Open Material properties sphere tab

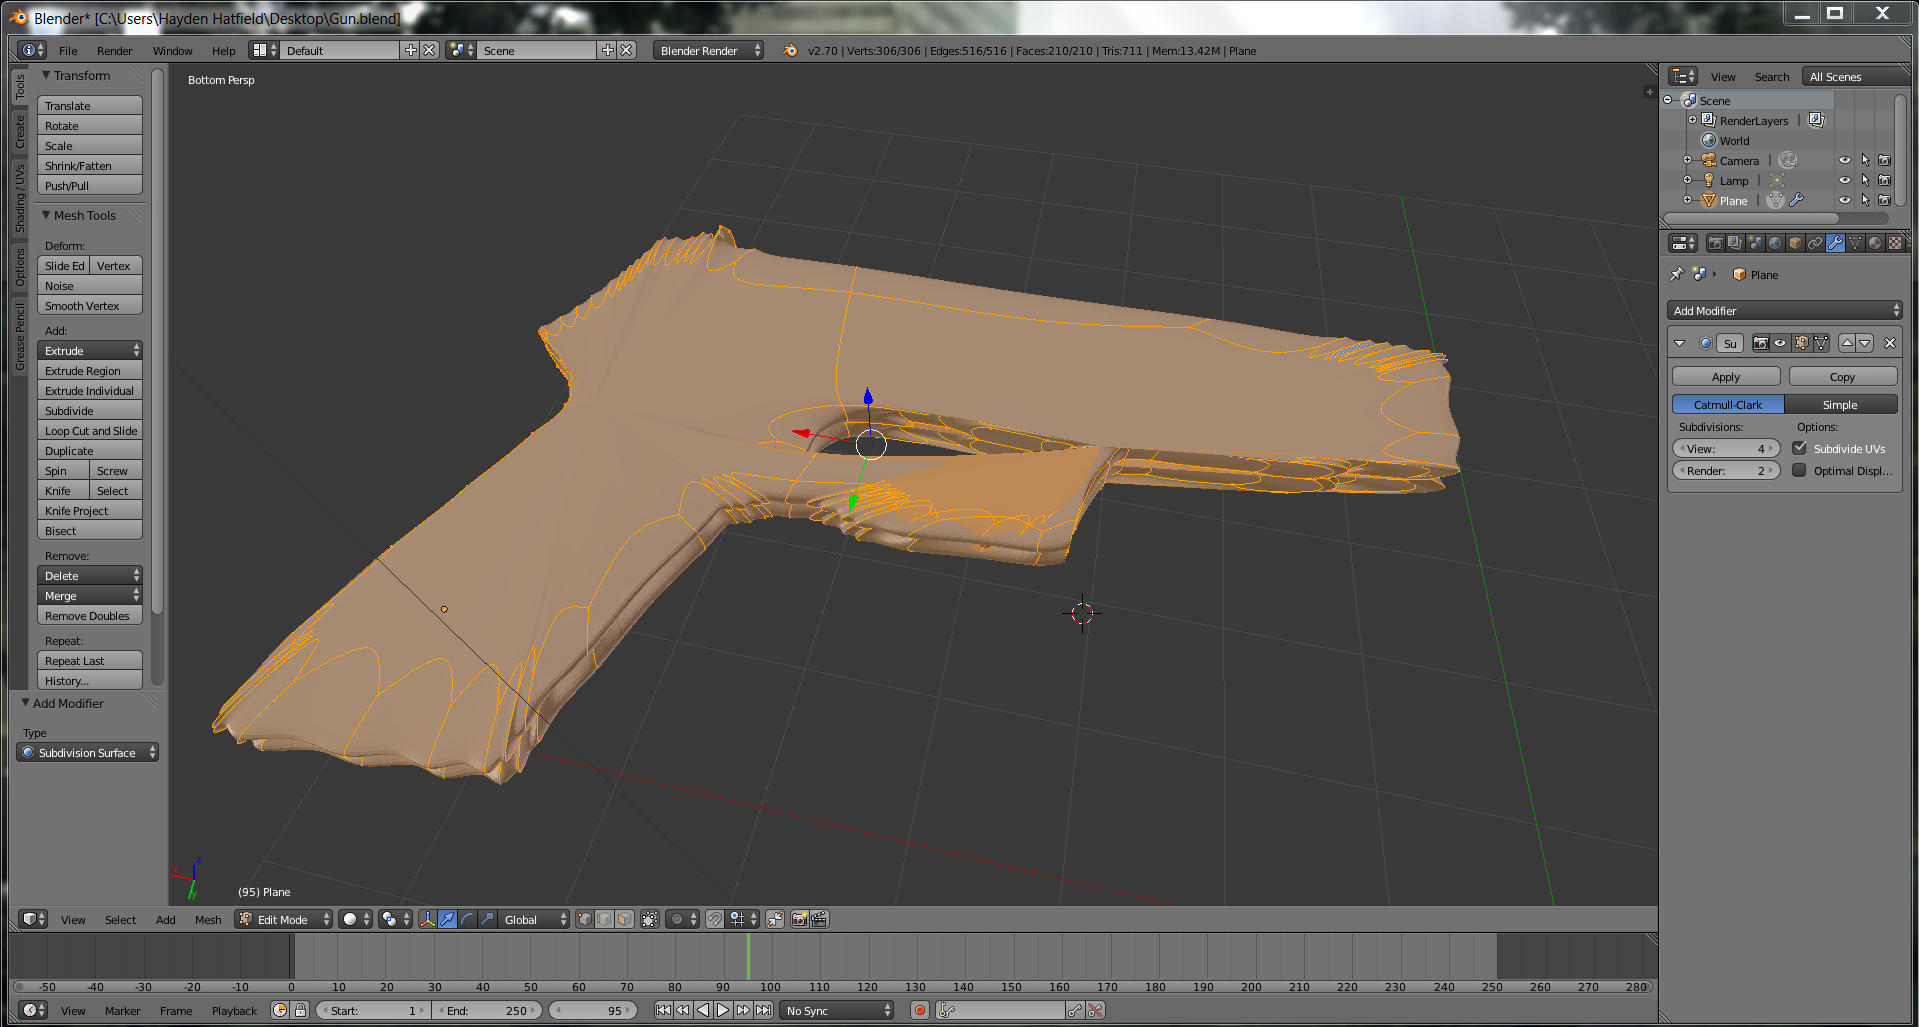pyautogui.click(x=1875, y=243)
